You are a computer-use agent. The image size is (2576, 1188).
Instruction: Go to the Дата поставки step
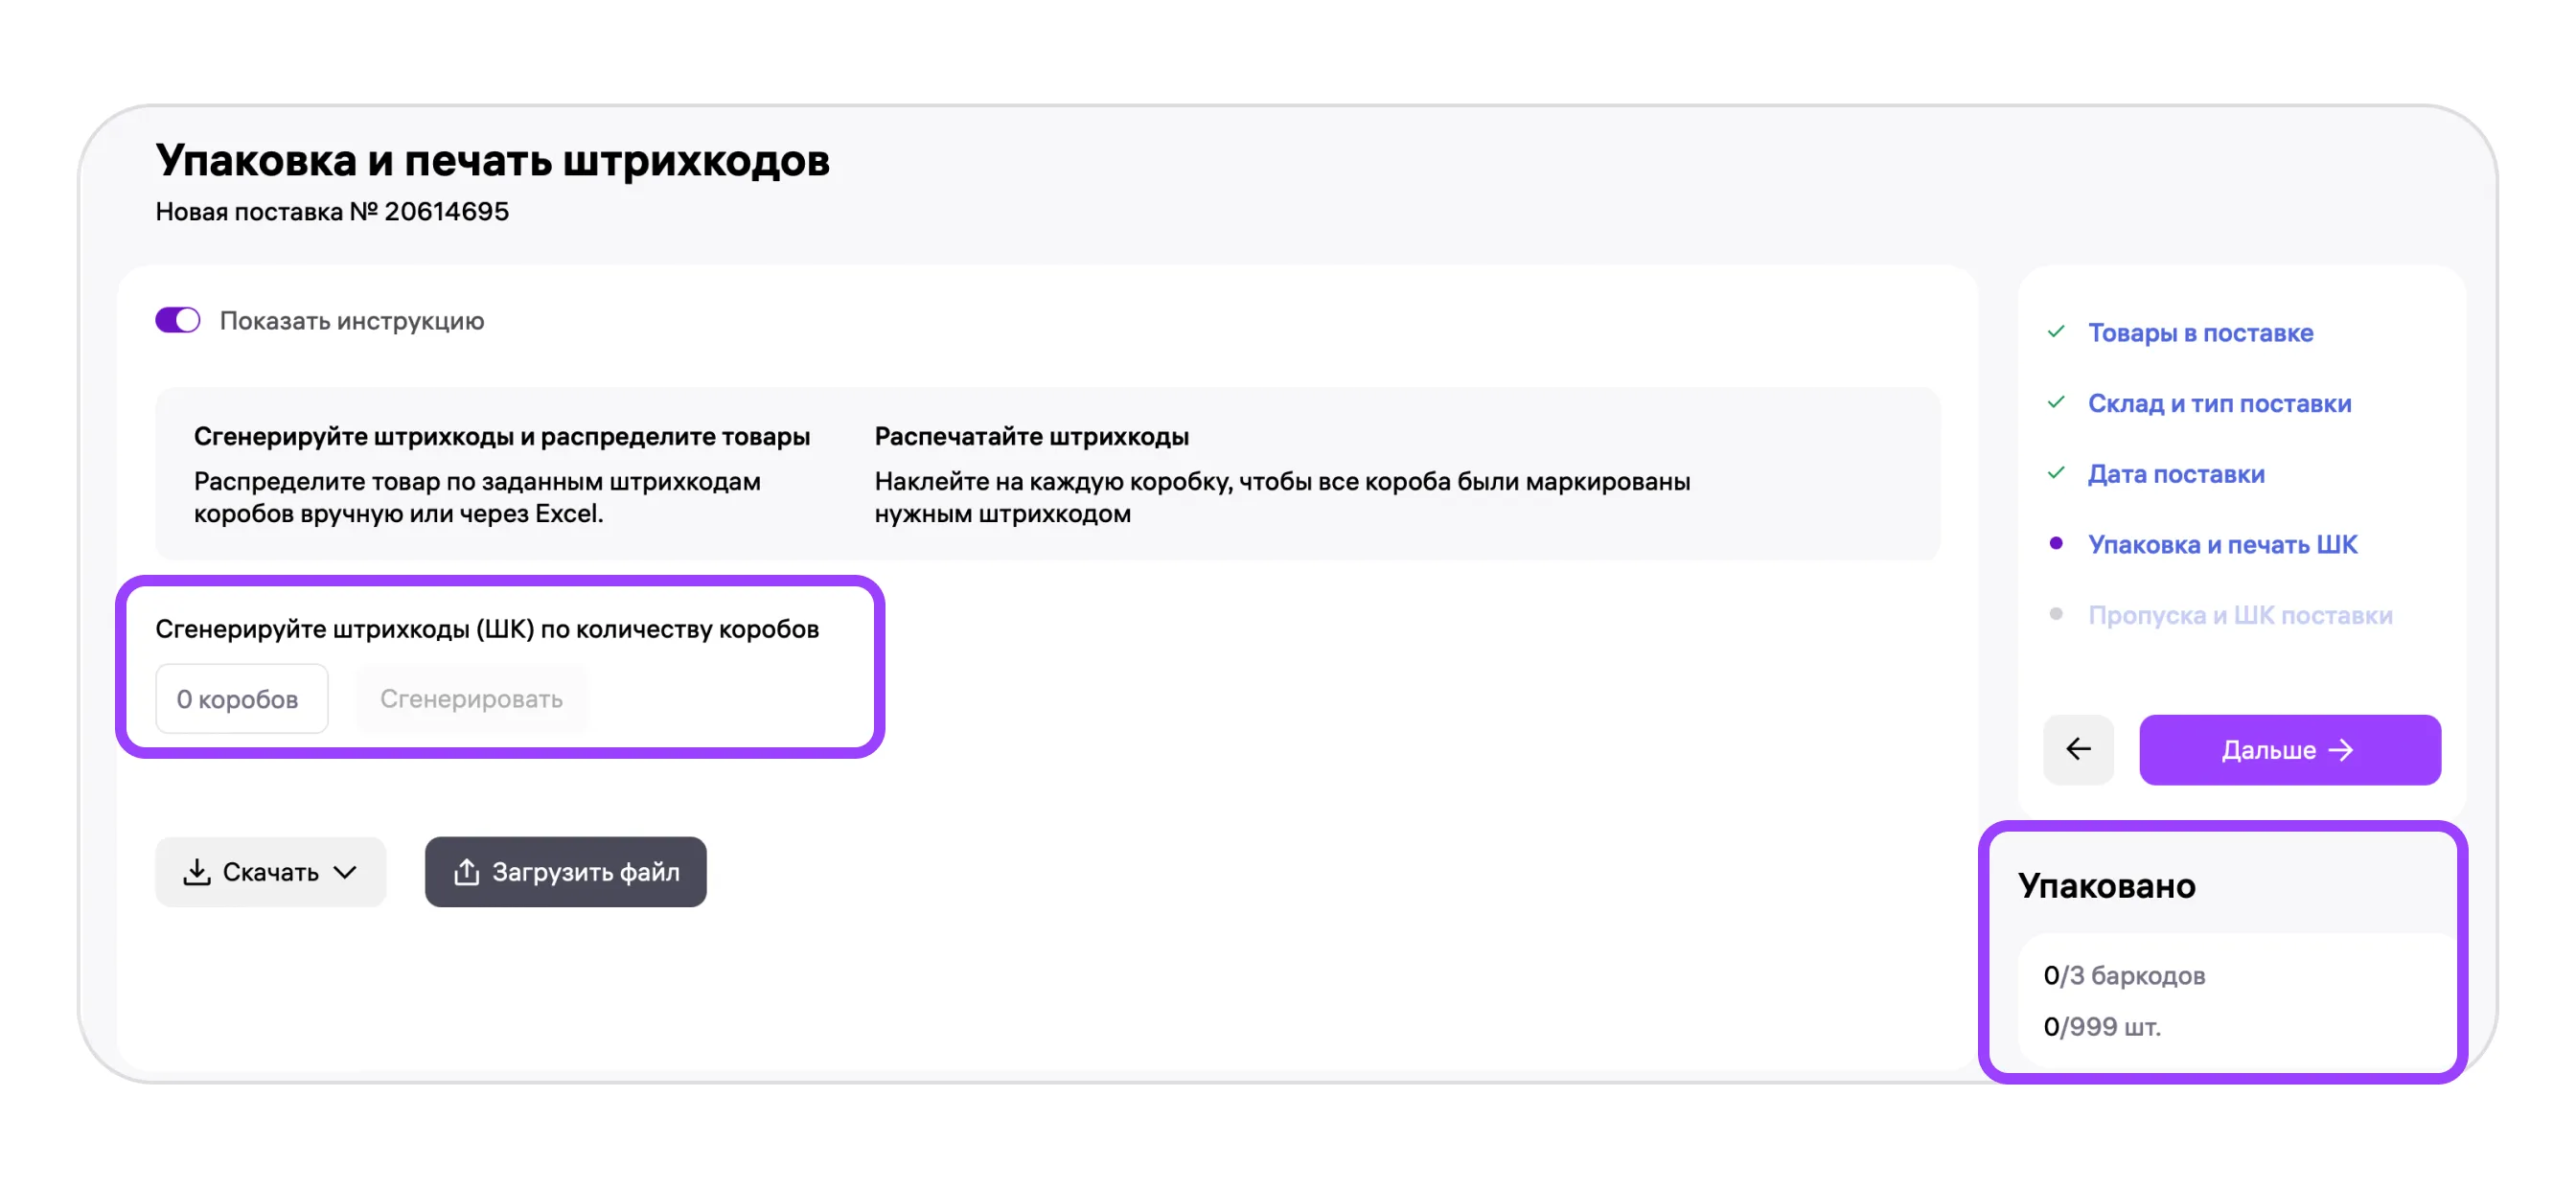[2175, 474]
